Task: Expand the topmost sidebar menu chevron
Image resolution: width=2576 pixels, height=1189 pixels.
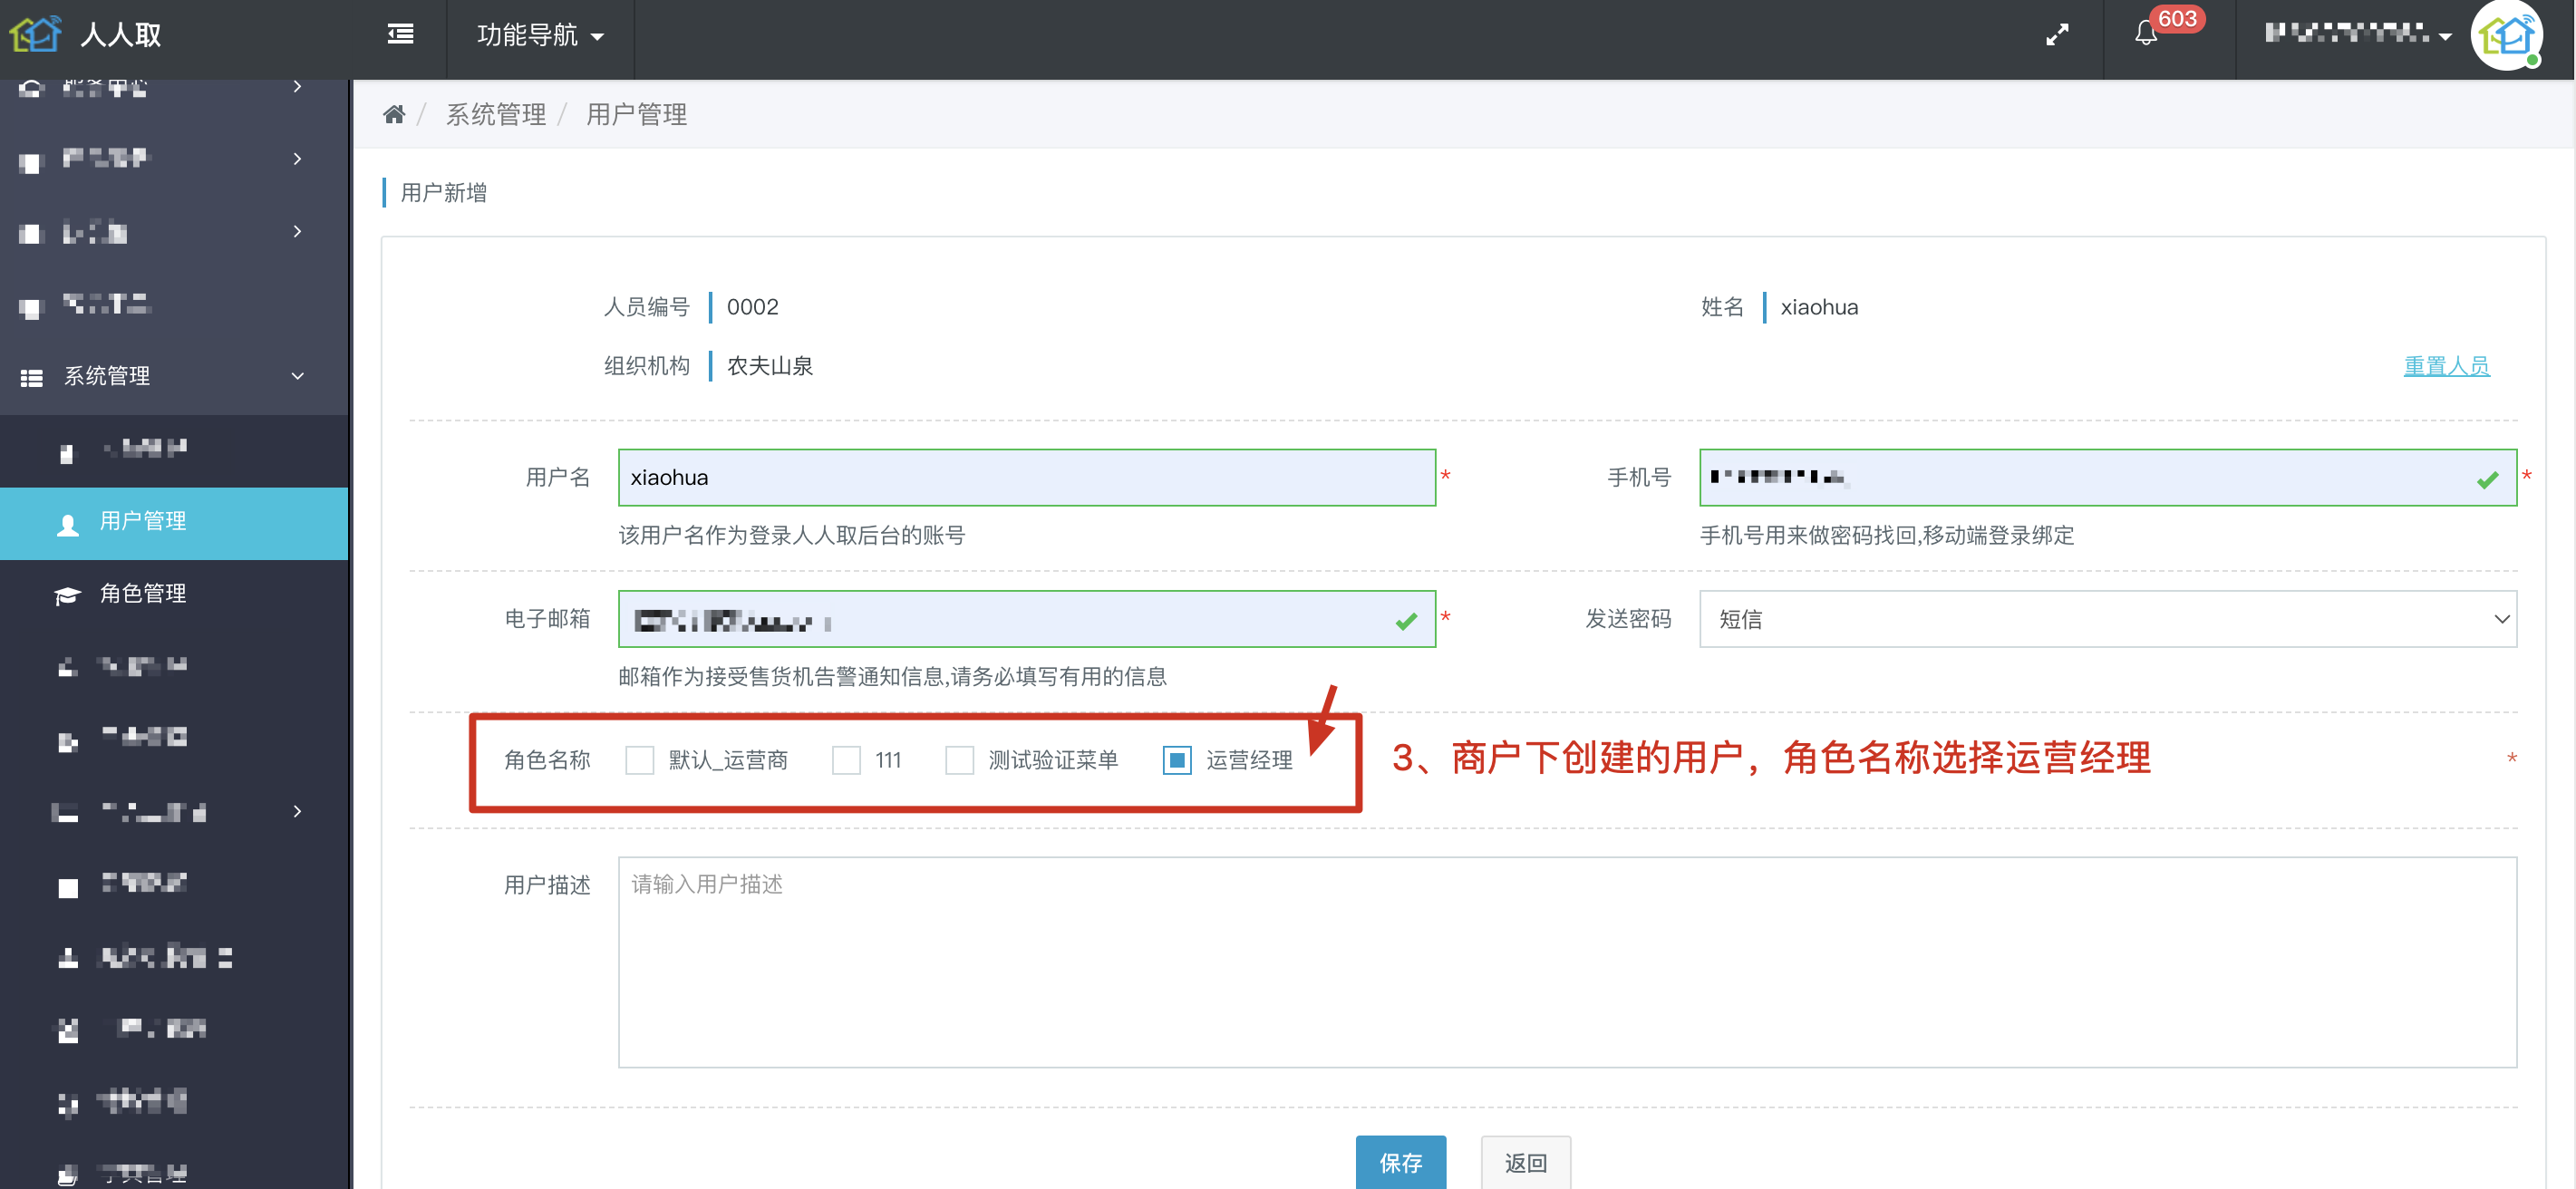Action: [297, 87]
